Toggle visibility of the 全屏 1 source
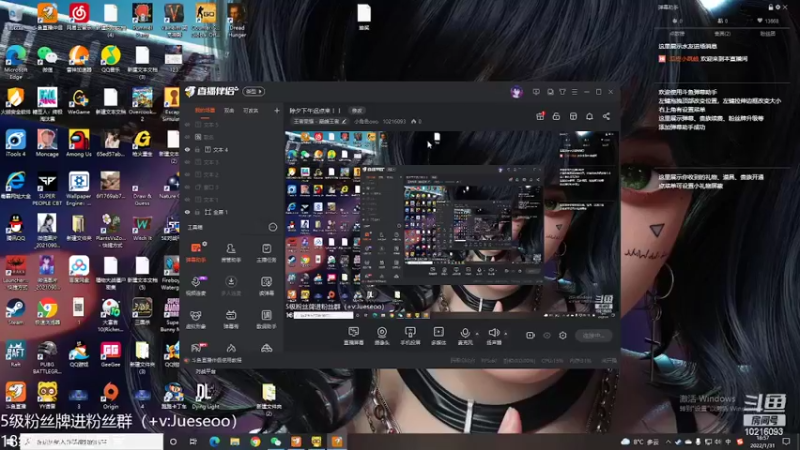800x450 pixels. (x=187, y=212)
